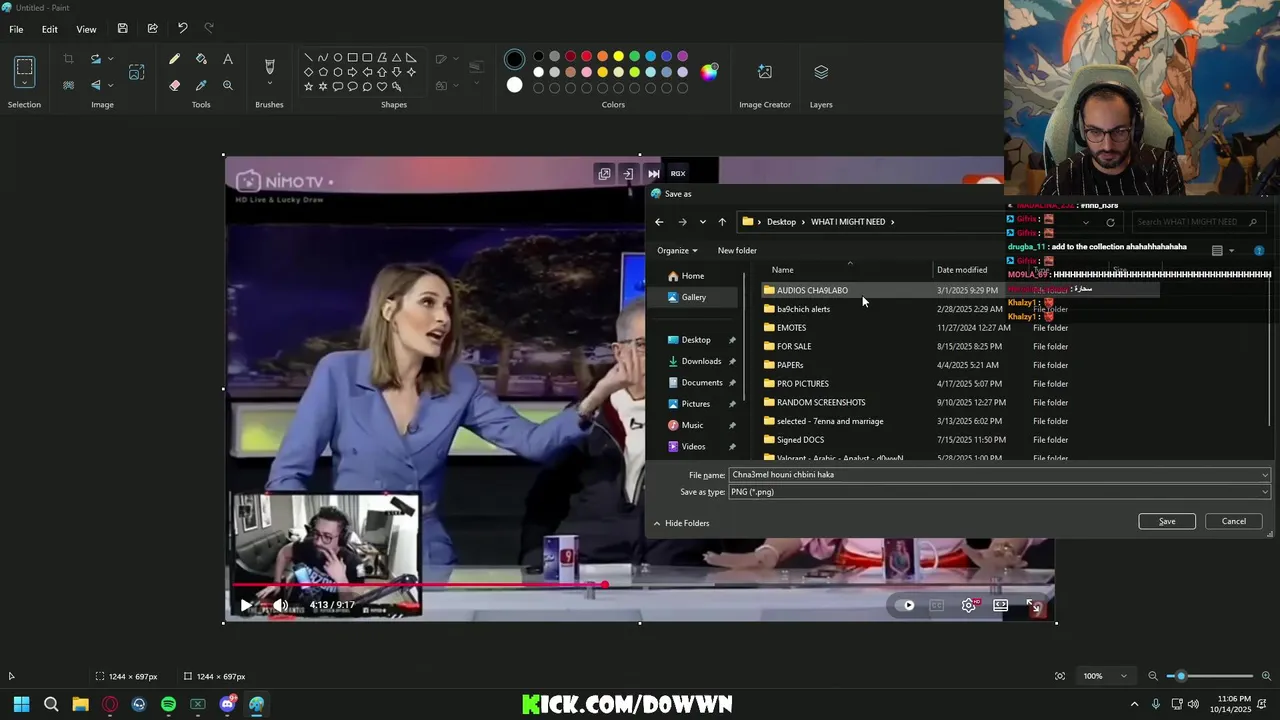1280x720 pixels.
Task: Open the View menu
Action: [86, 29]
